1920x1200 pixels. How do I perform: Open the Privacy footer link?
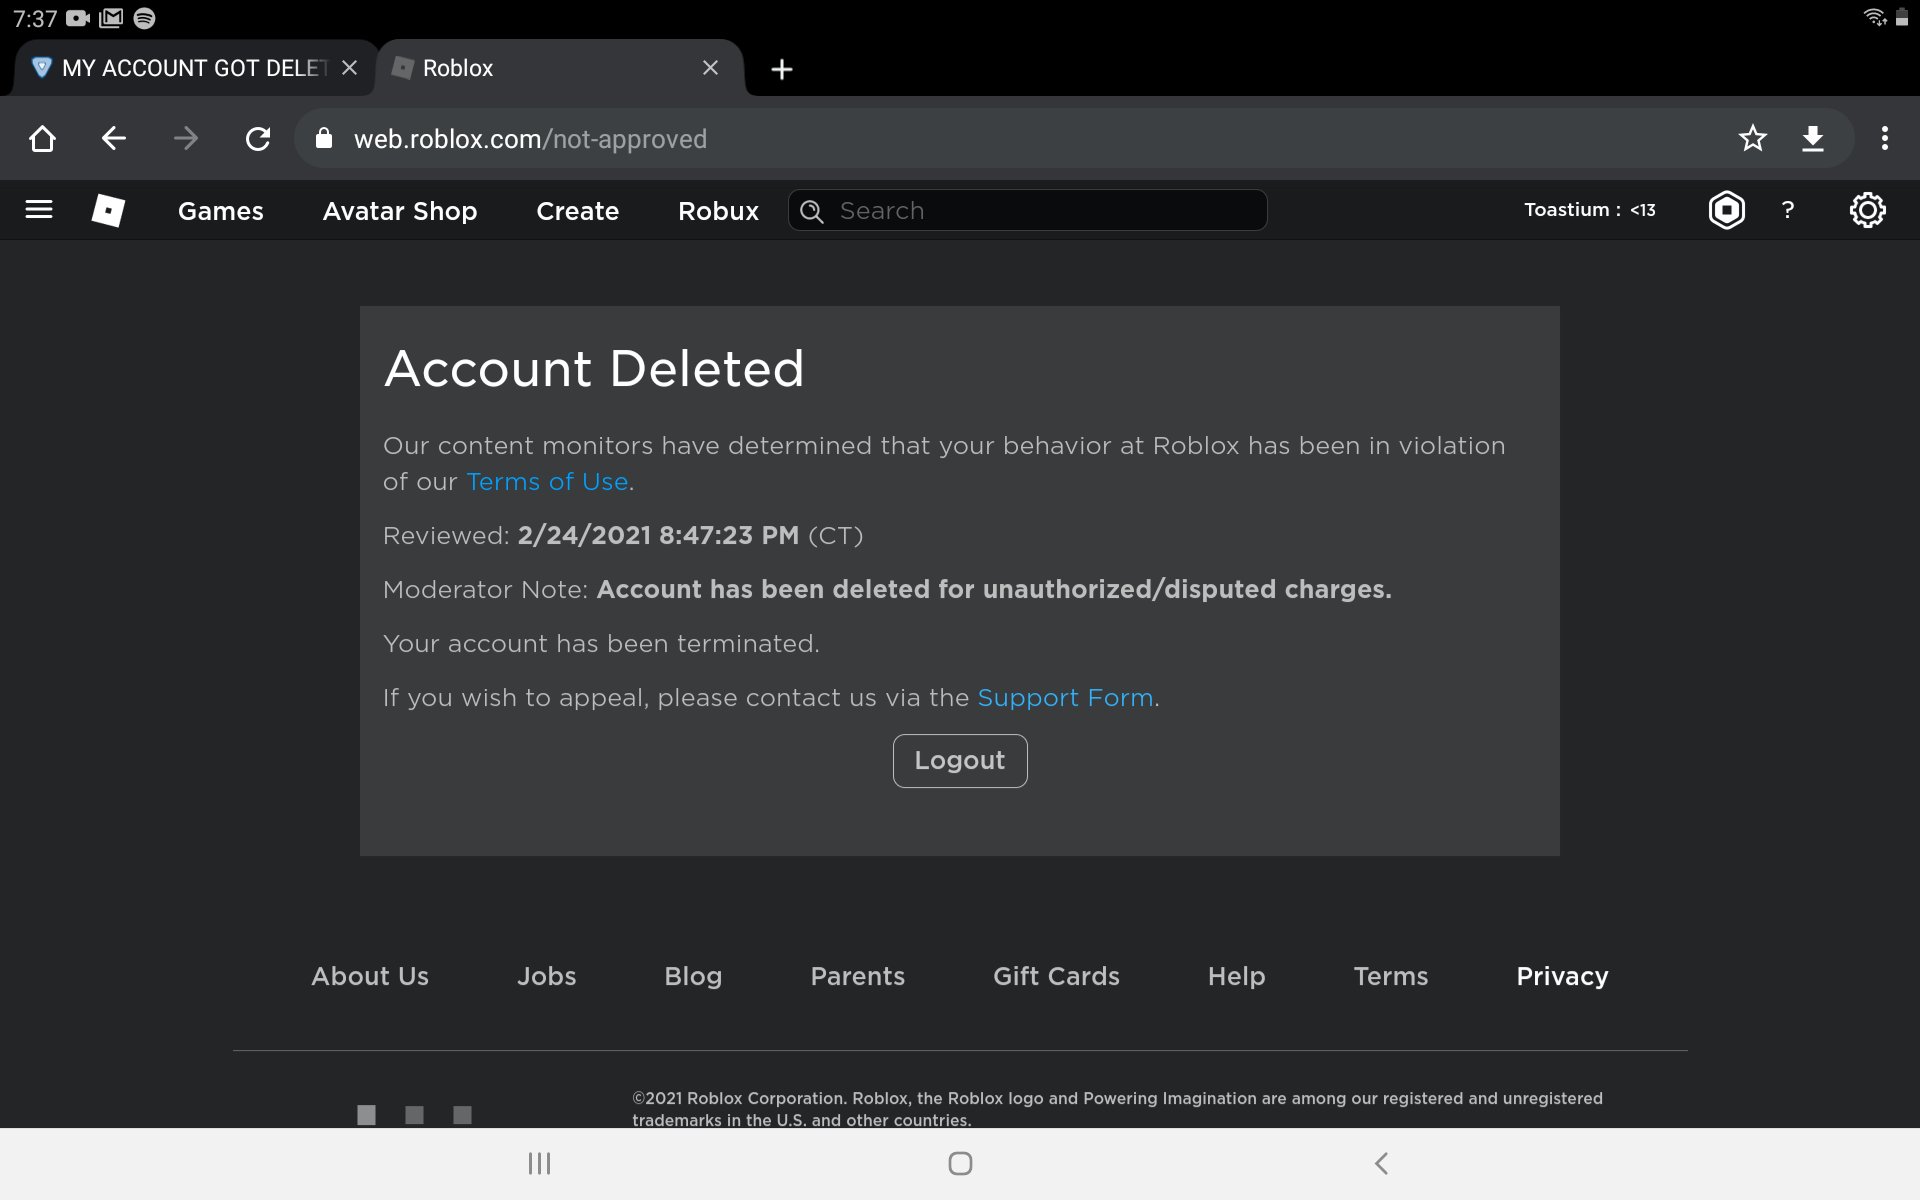point(1561,976)
